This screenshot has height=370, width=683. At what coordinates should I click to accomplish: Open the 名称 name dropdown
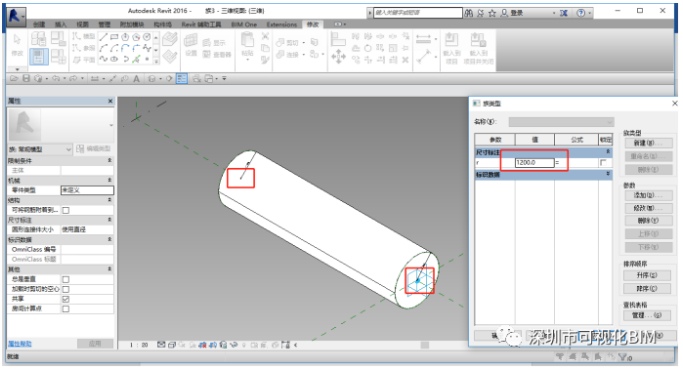click(x=561, y=122)
